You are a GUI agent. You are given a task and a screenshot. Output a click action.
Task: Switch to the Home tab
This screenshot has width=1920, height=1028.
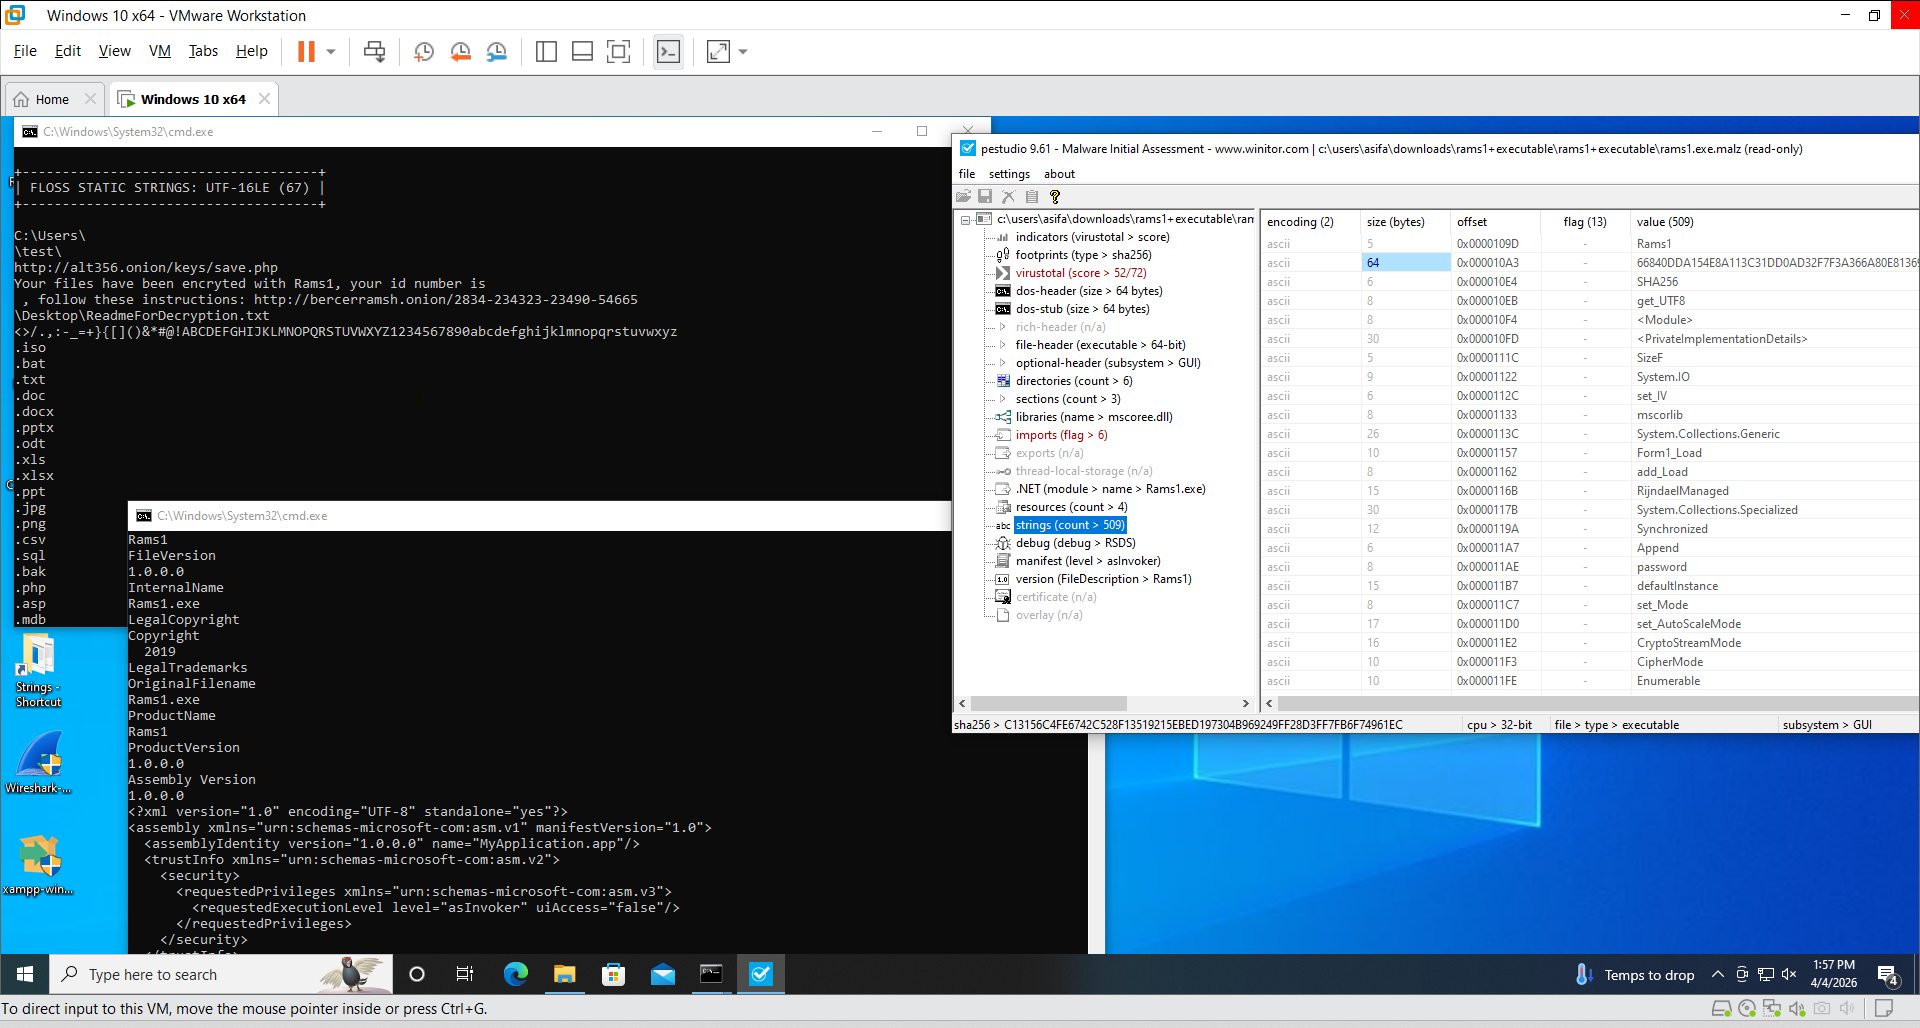pos(52,99)
